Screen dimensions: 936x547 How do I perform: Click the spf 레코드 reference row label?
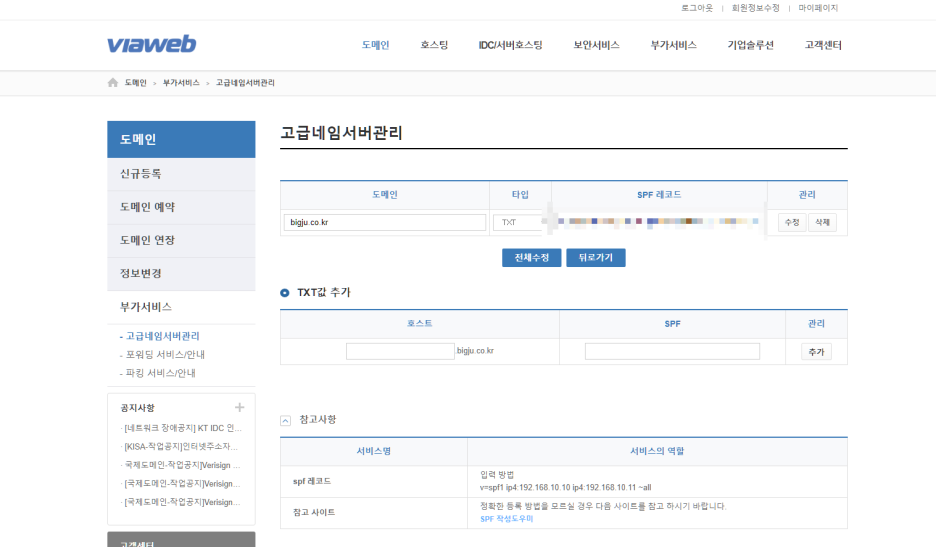point(312,481)
